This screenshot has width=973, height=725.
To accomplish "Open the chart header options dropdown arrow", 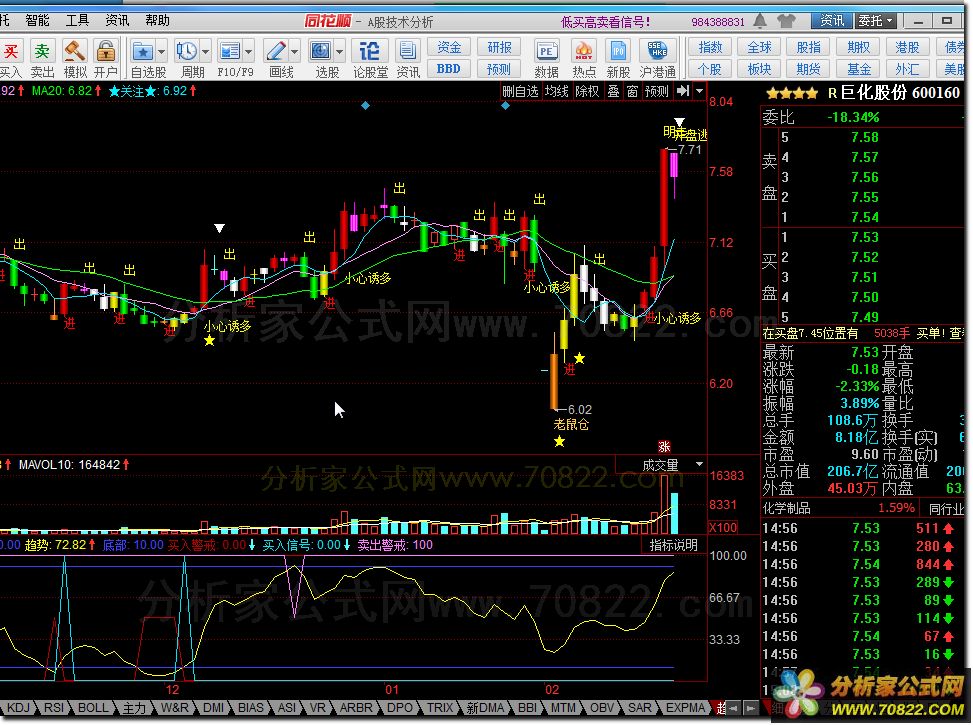I will (x=699, y=91).
